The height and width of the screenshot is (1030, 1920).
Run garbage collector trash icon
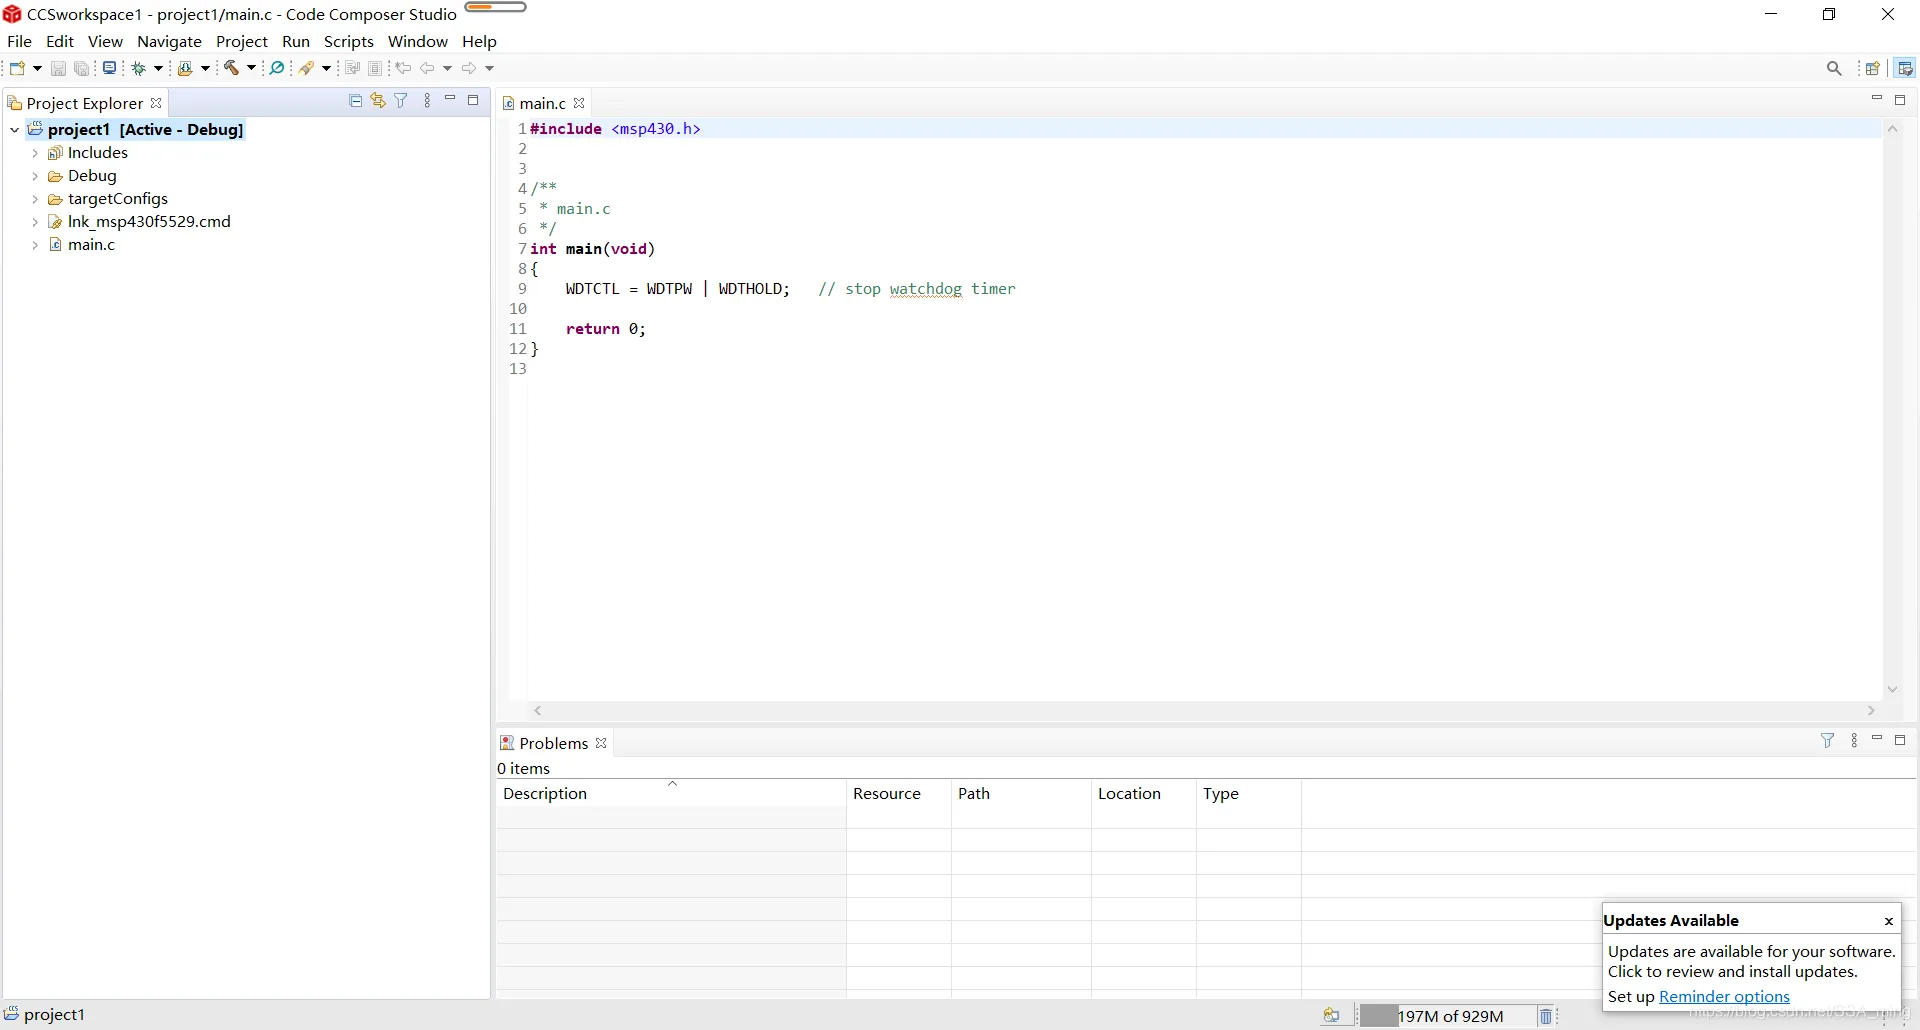click(x=1546, y=1016)
